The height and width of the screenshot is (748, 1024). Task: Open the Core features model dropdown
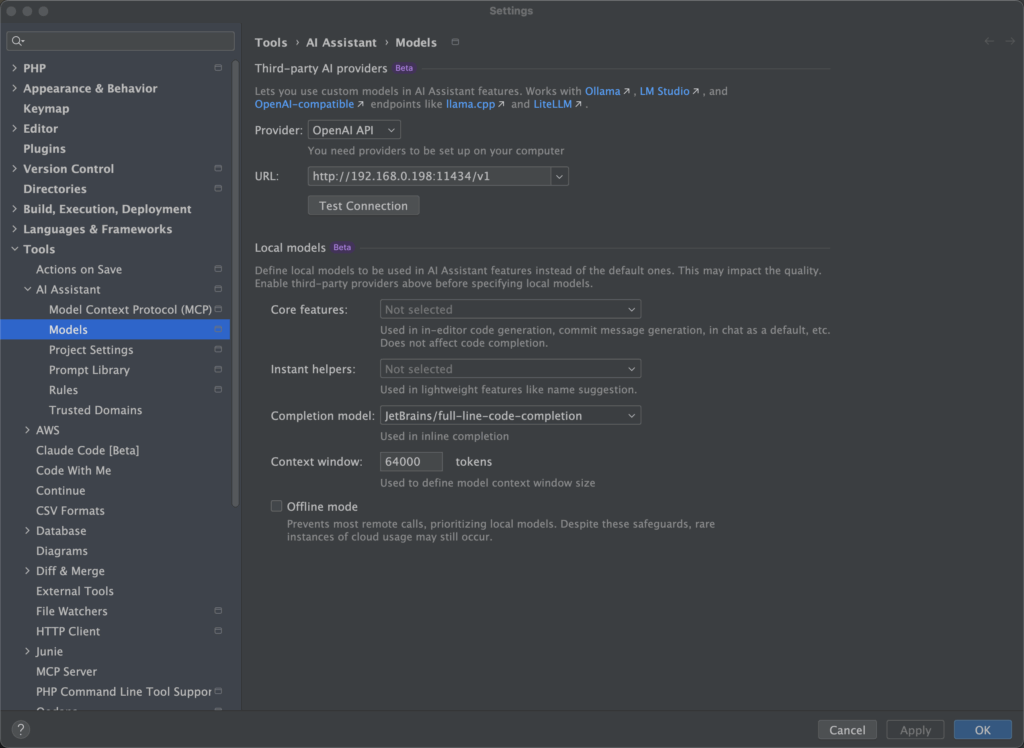coord(510,310)
